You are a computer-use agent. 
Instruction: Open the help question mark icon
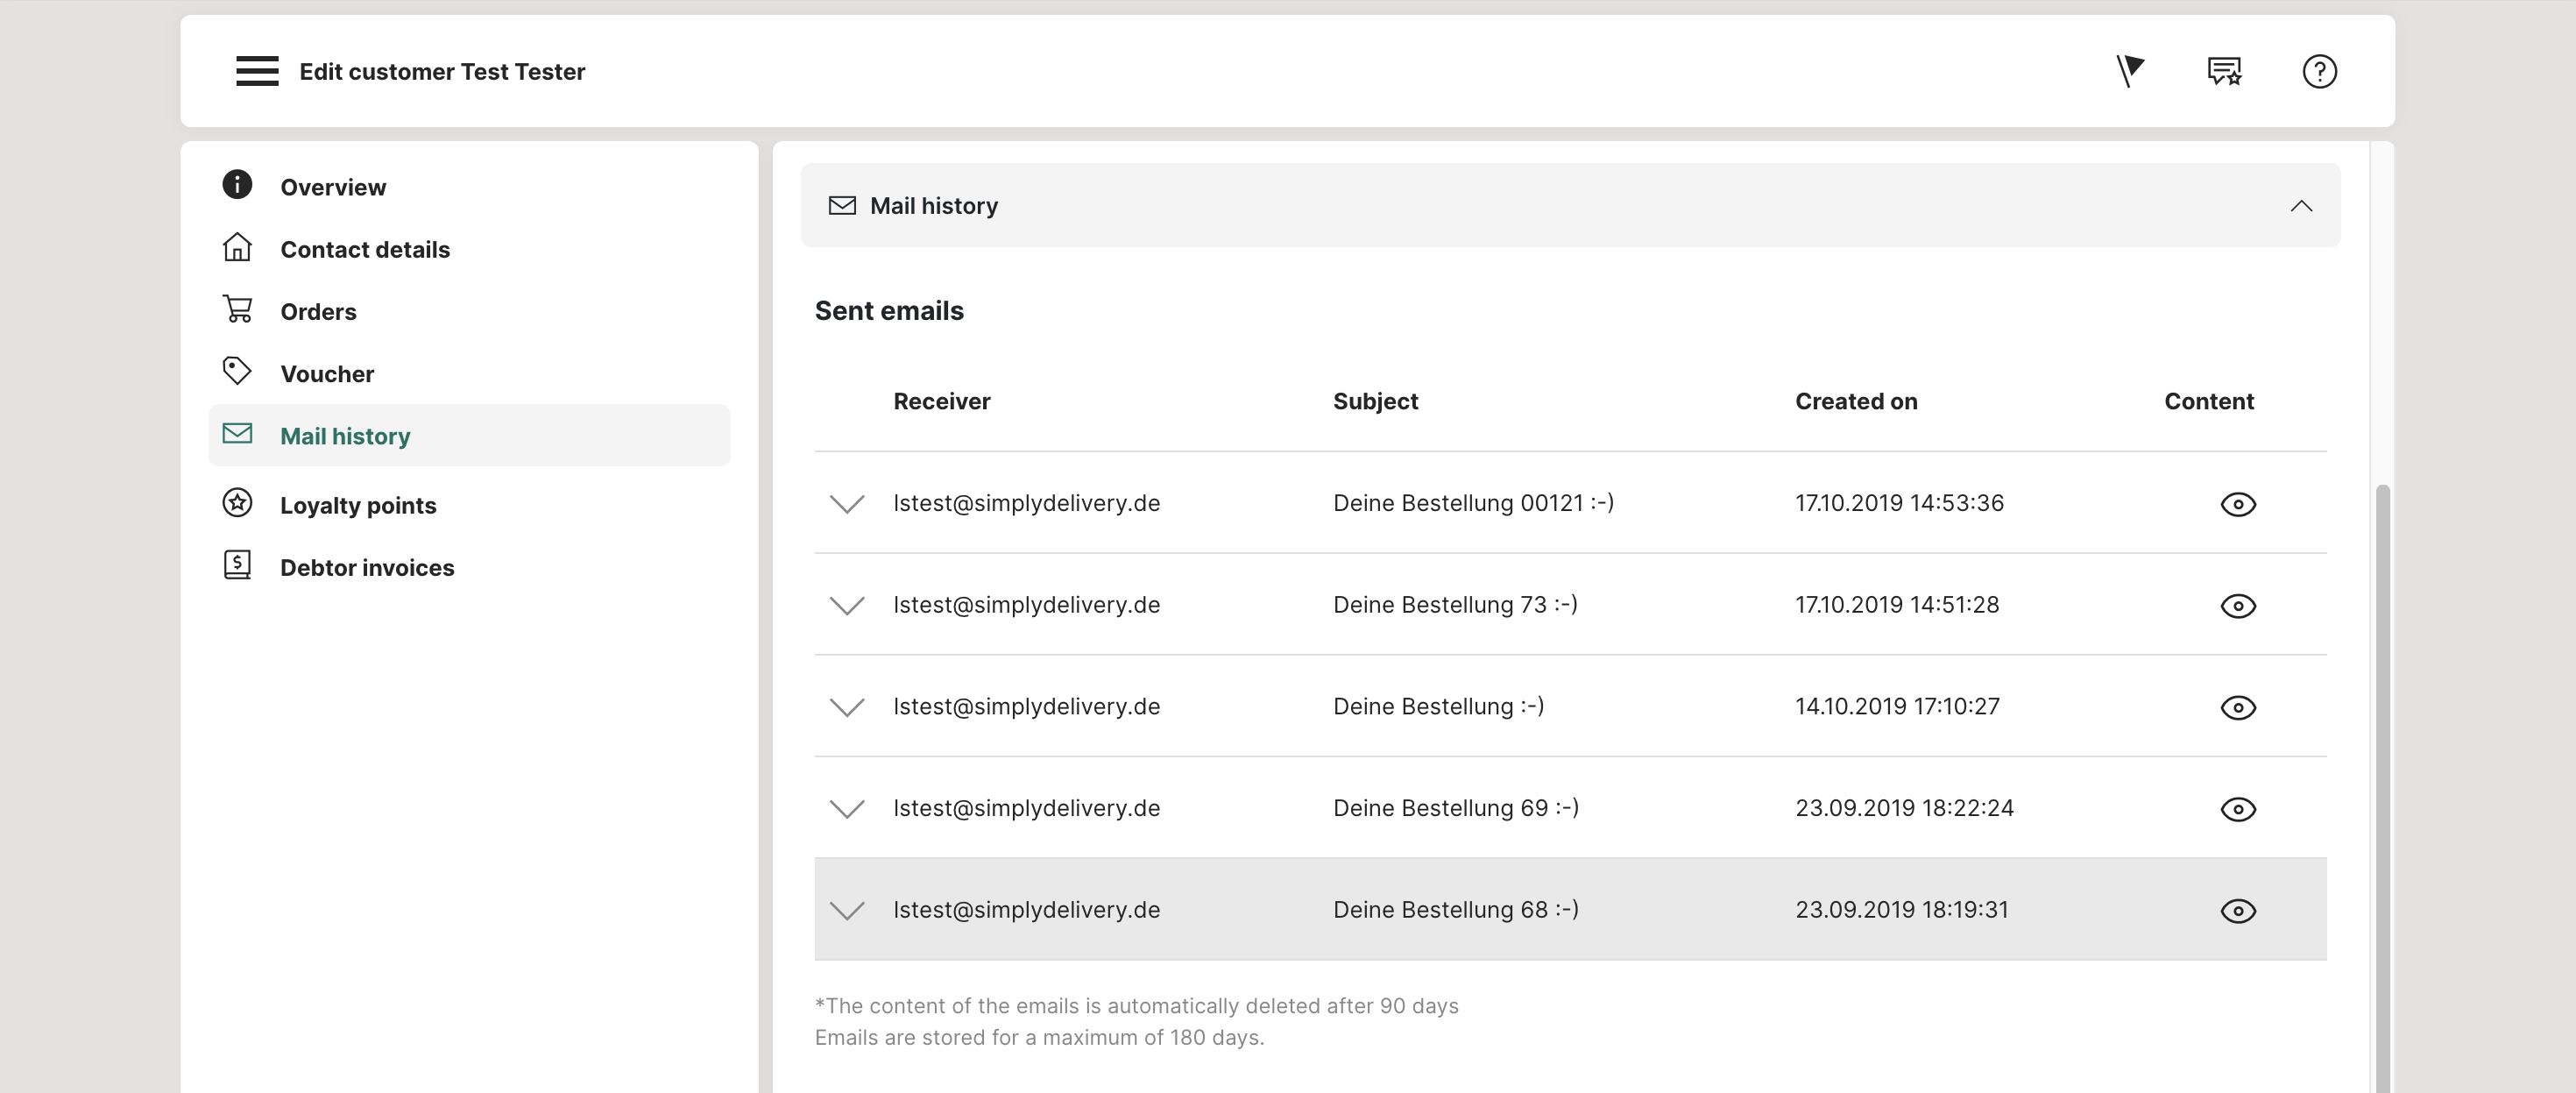2319,71
